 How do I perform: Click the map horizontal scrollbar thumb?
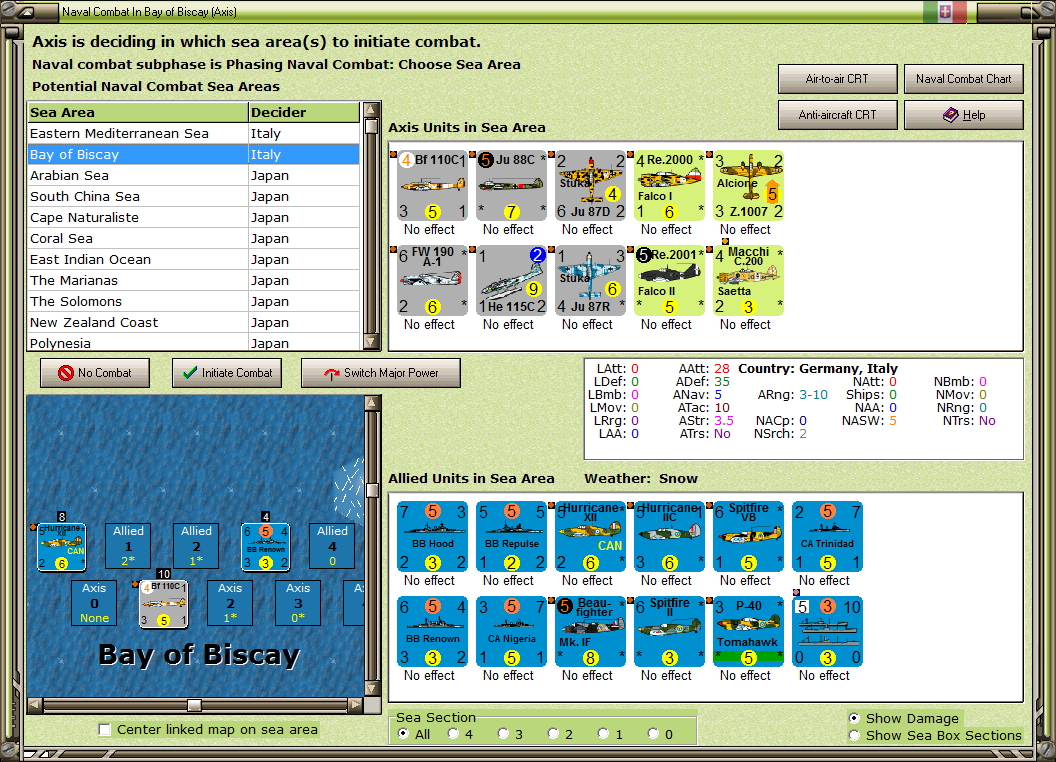click(x=194, y=705)
